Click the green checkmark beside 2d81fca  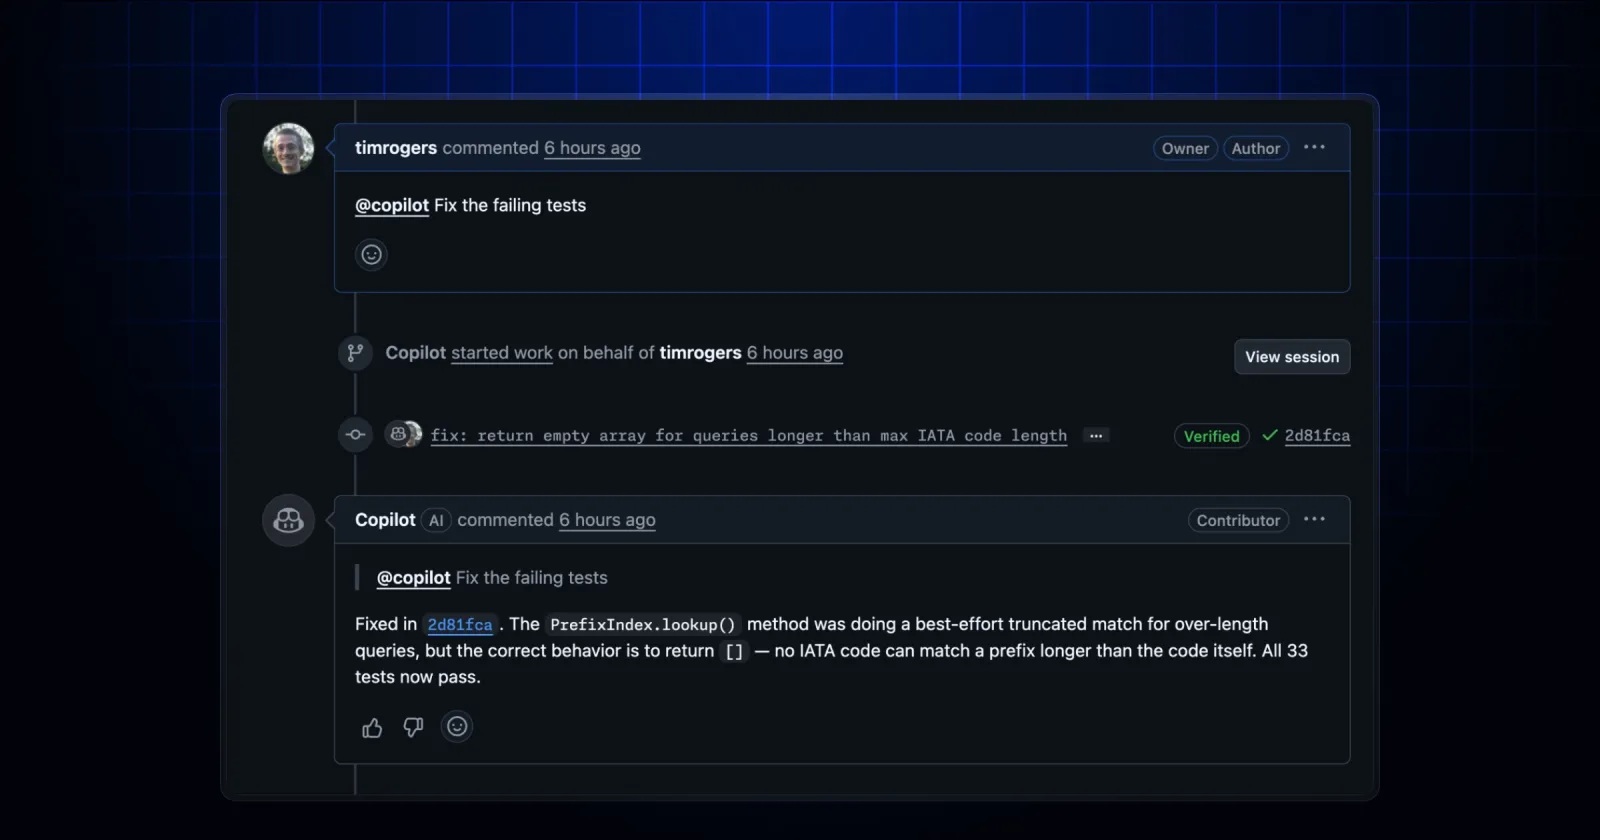[x=1269, y=436]
